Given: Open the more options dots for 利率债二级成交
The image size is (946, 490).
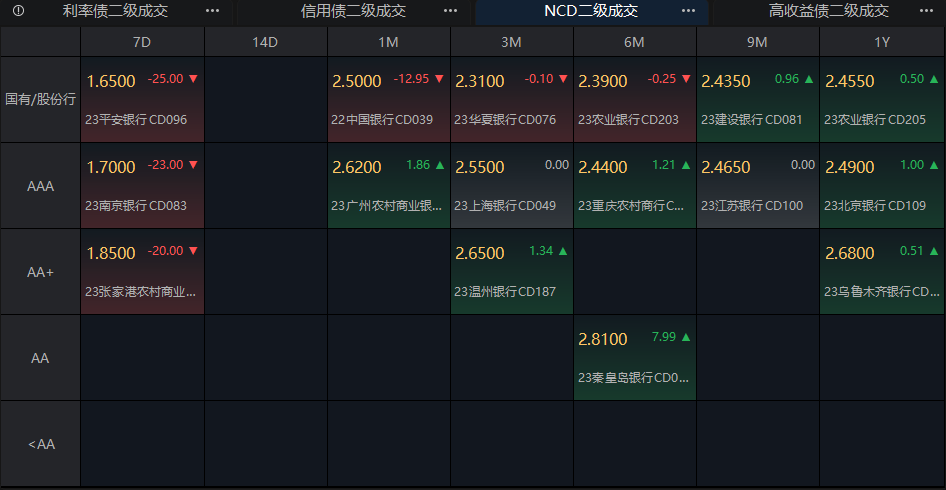Looking at the screenshot, I should coord(212,11).
